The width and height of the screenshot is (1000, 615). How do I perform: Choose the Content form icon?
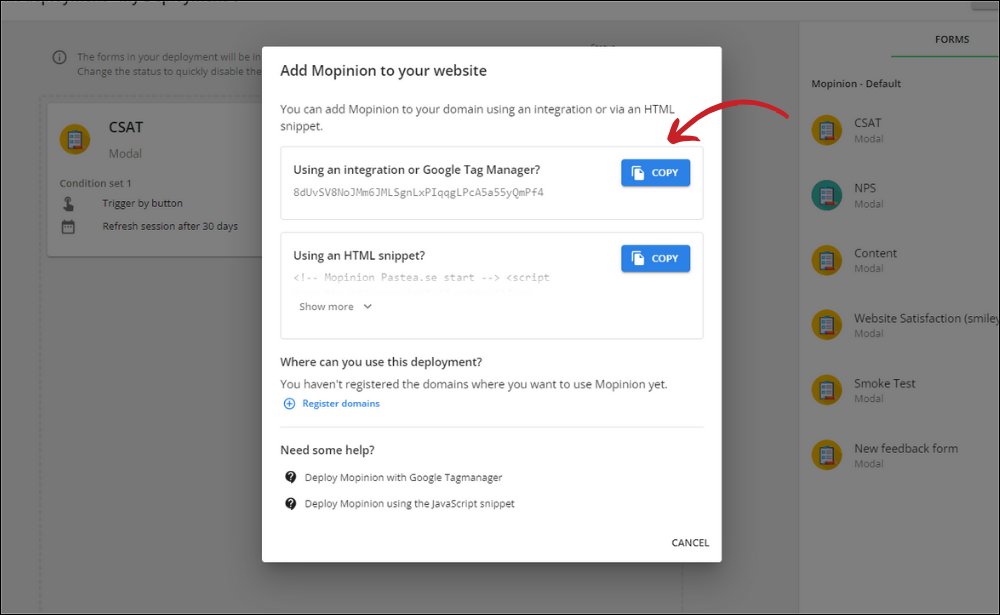[x=826, y=260]
